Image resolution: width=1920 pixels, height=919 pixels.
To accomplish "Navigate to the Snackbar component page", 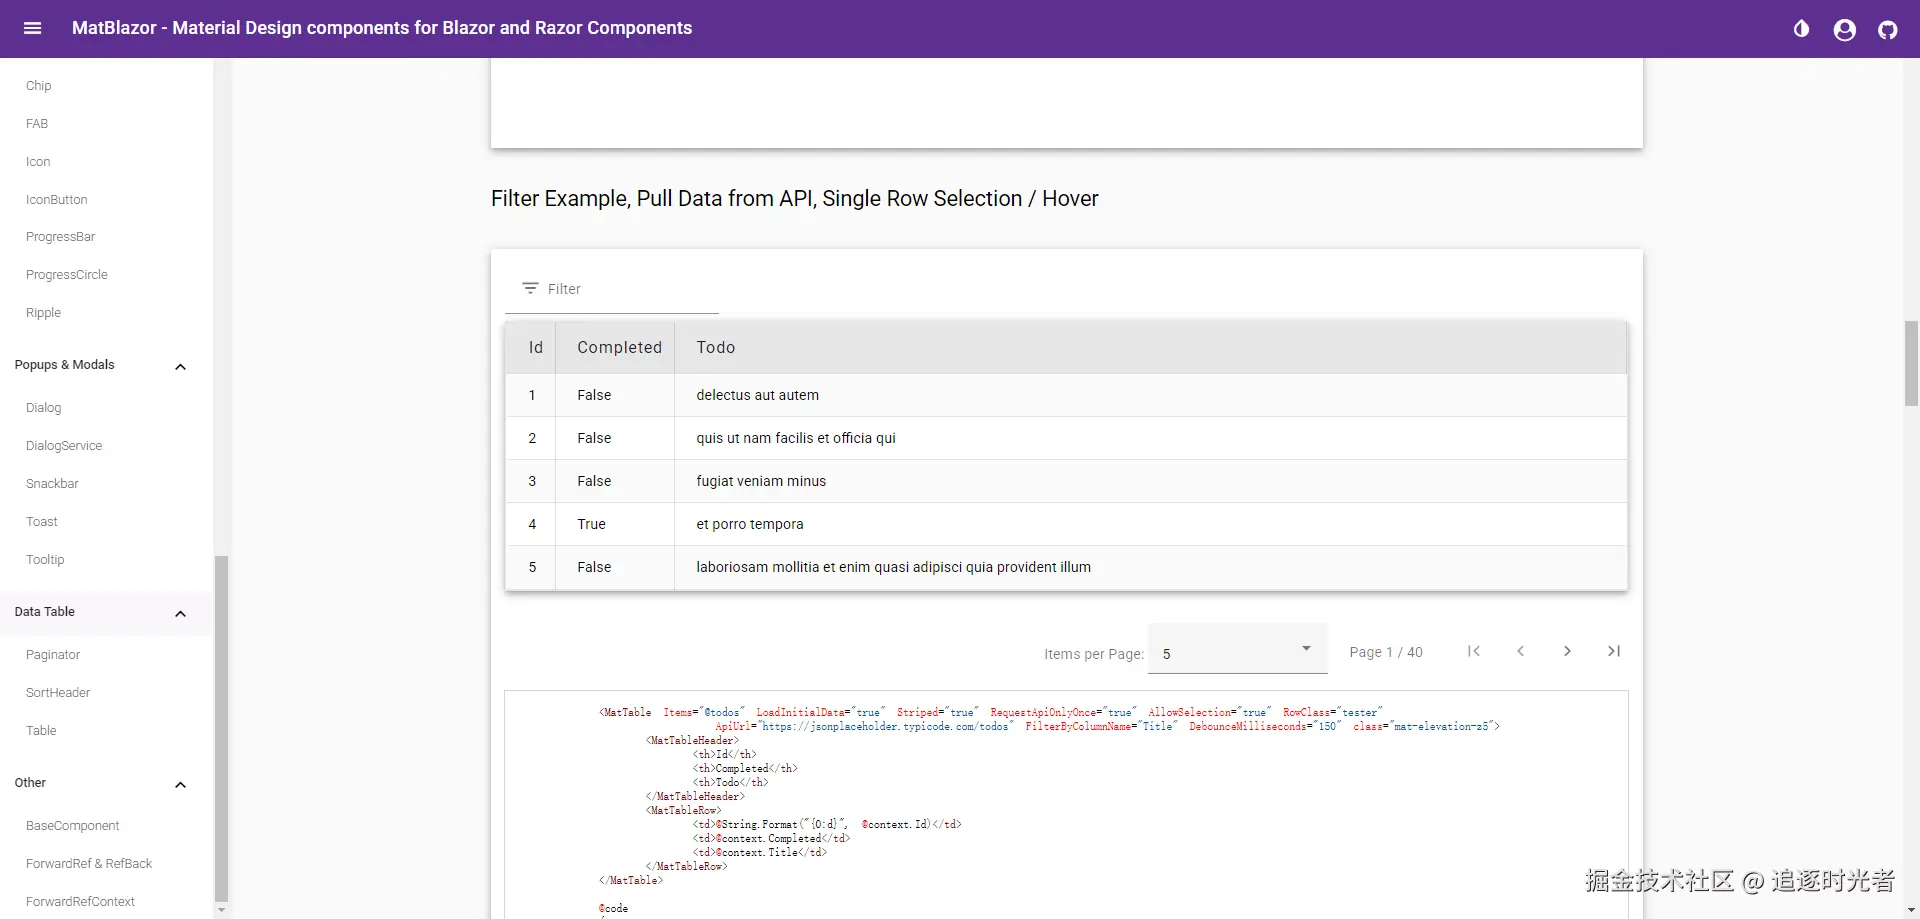I will 52,484.
